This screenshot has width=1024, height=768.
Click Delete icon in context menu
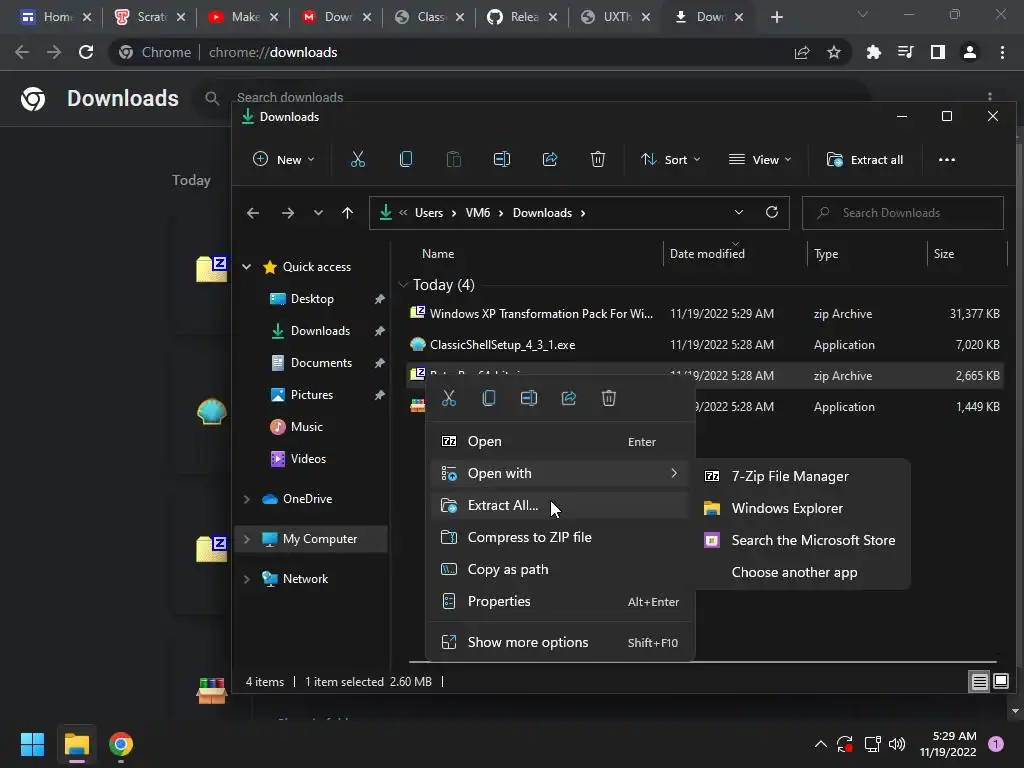coord(609,398)
